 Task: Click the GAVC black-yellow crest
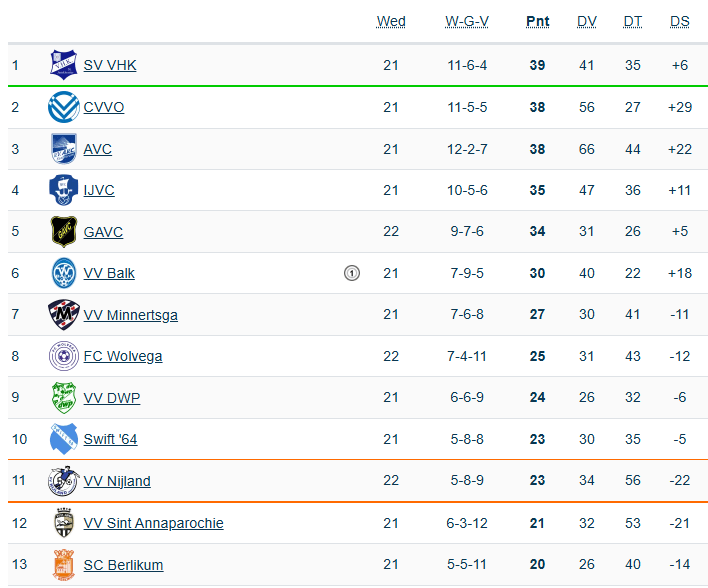tap(64, 232)
